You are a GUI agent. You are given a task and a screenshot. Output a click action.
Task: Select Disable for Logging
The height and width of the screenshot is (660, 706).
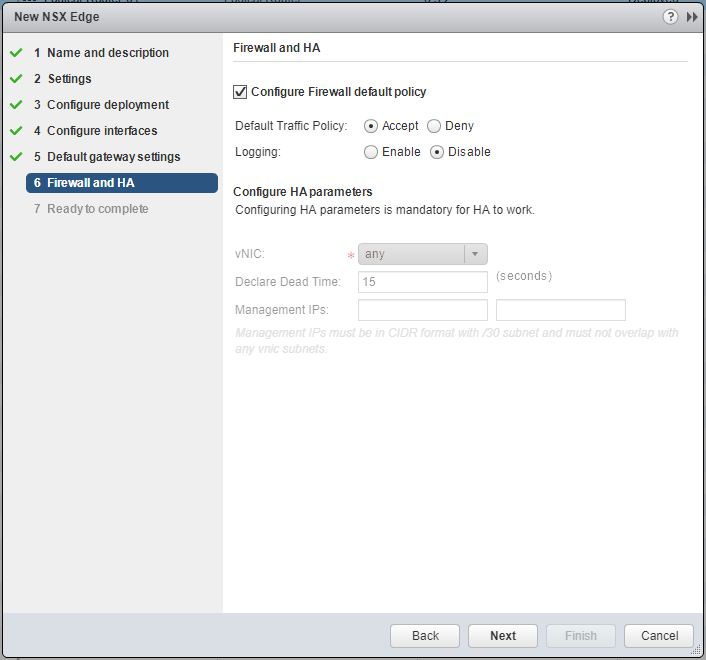pos(437,152)
